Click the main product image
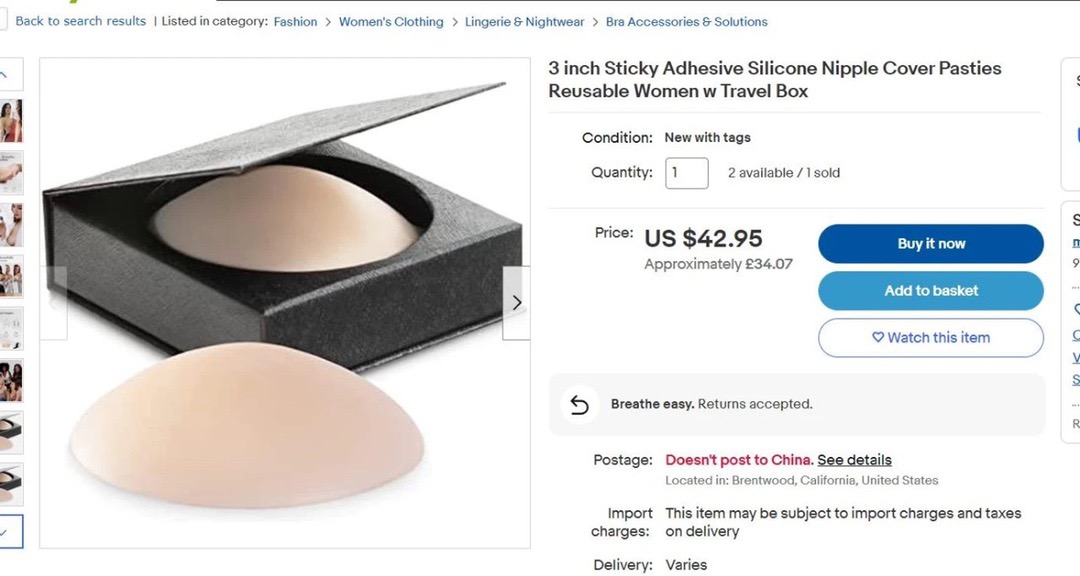The width and height of the screenshot is (1080, 576). [x=285, y=300]
